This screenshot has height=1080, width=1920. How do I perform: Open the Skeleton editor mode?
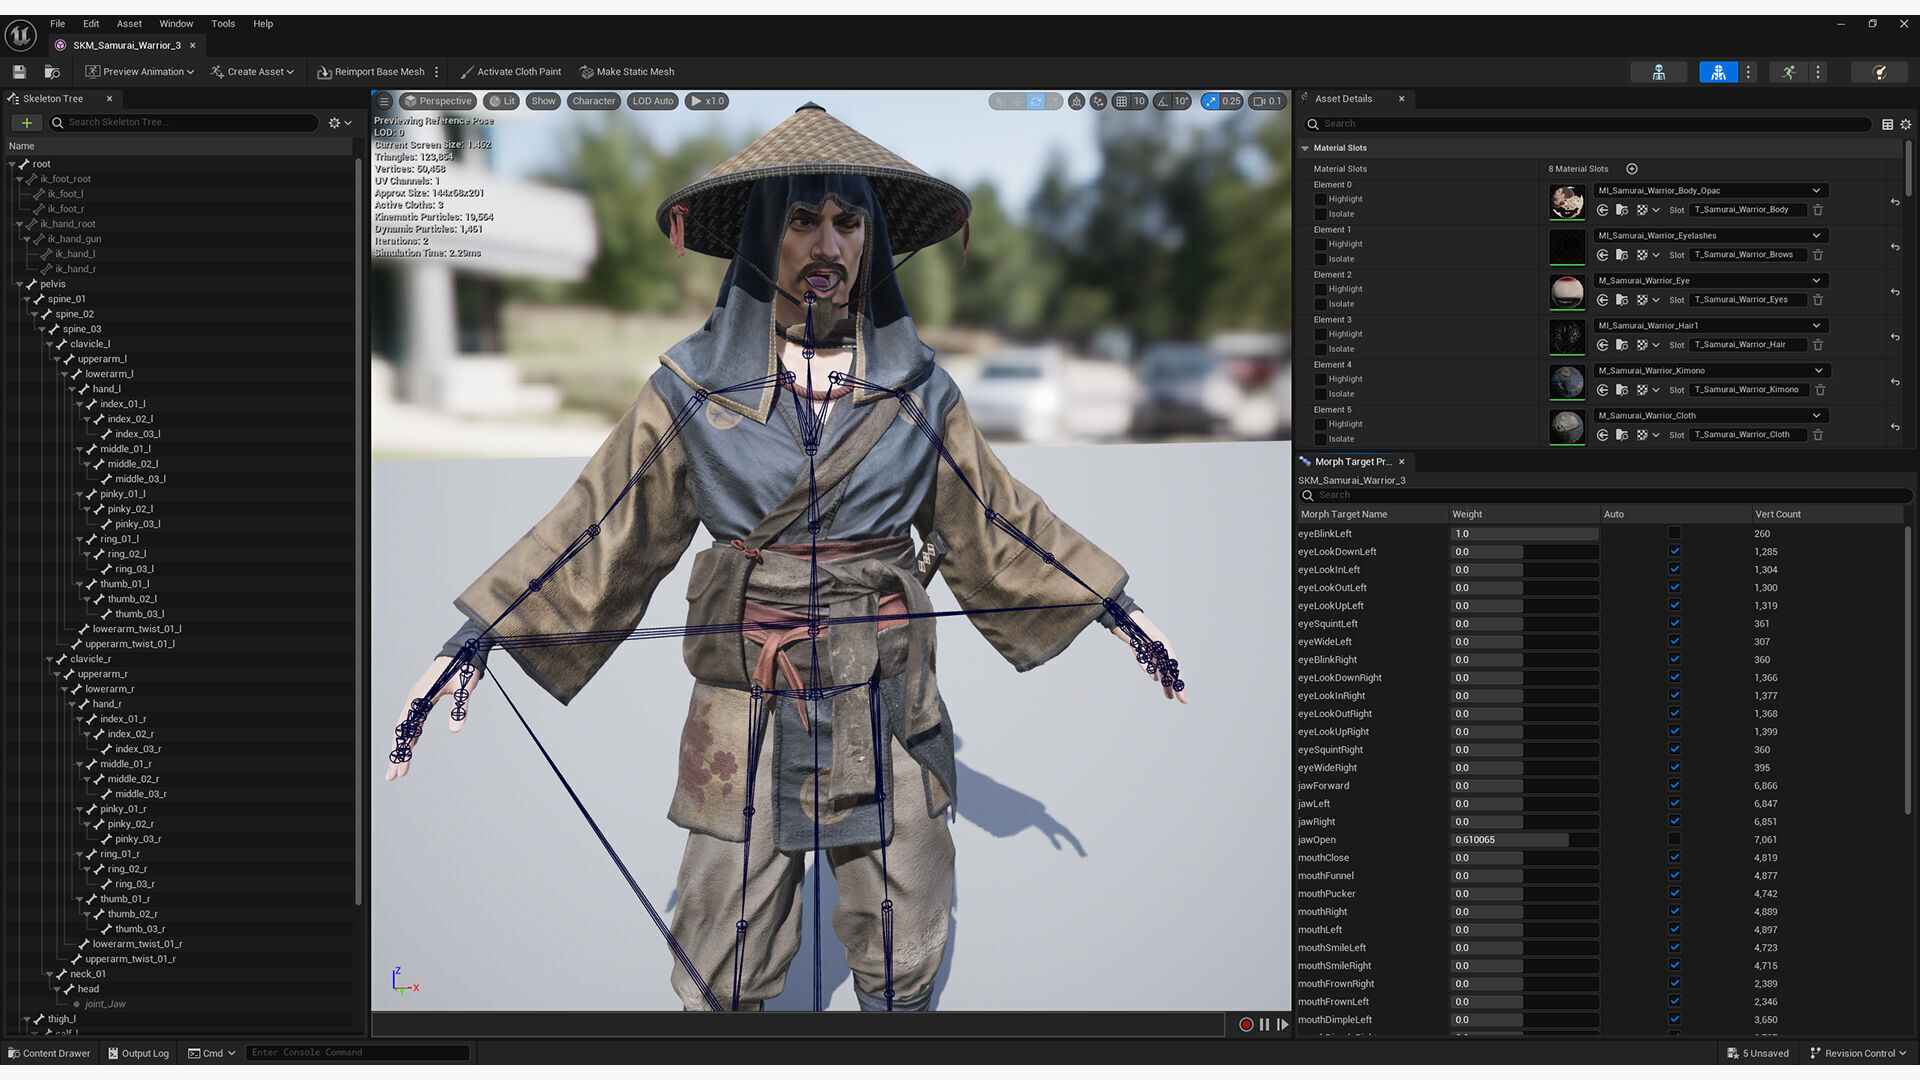click(1658, 72)
